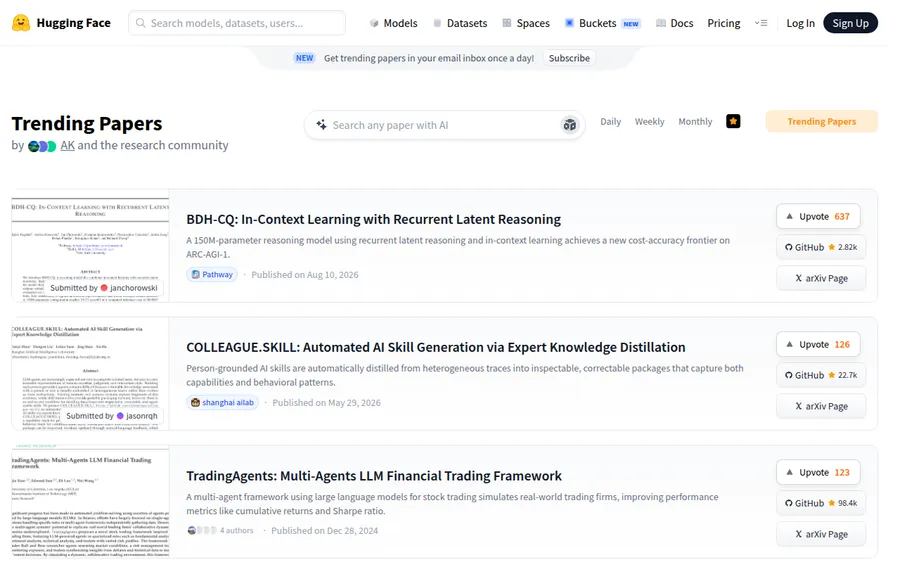The height and width of the screenshot is (563, 900).
Task: Click "Published on May 29, 2026" text
Action: click(327, 403)
